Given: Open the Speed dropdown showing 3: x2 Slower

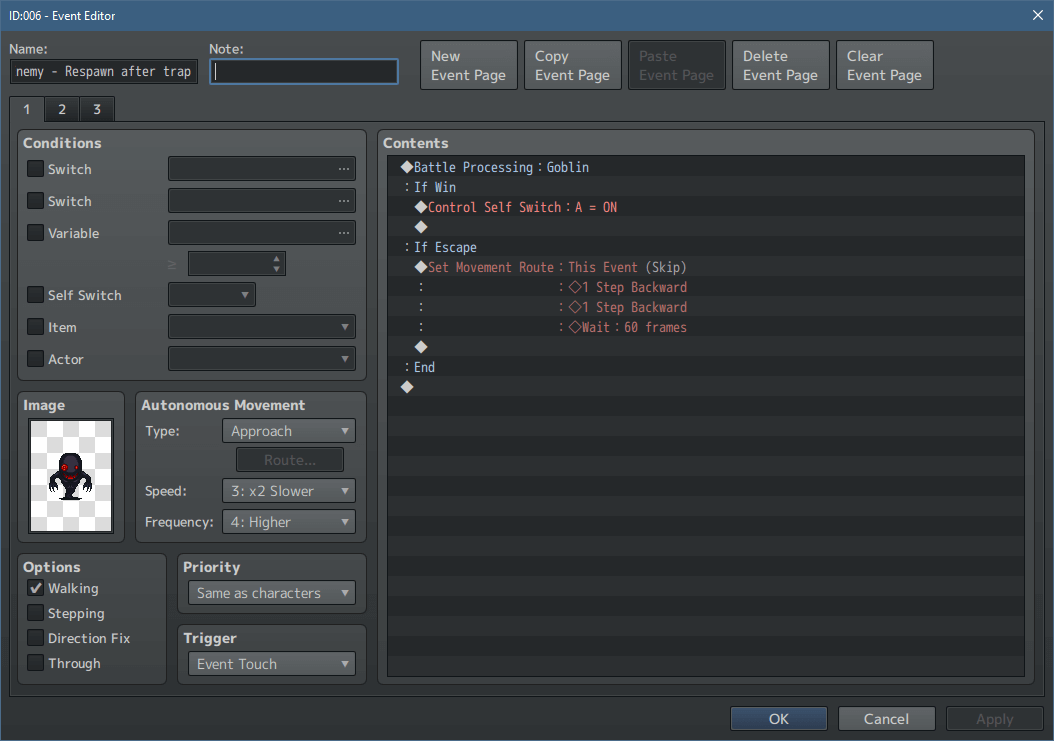Looking at the screenshot, I should [288, 490].
